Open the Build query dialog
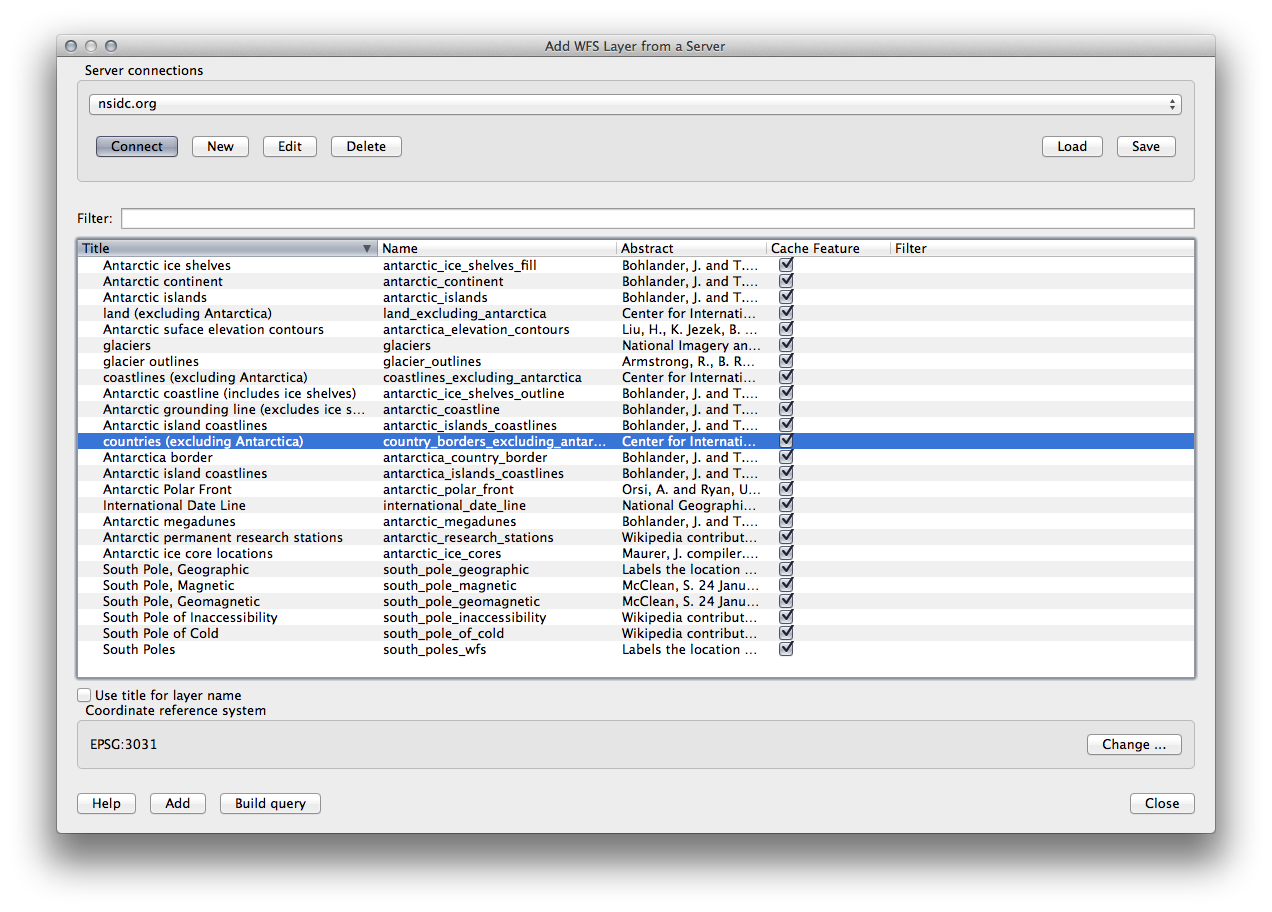Image resolution: width=1272 pixels, height=912 pixels. click(269, 803)
